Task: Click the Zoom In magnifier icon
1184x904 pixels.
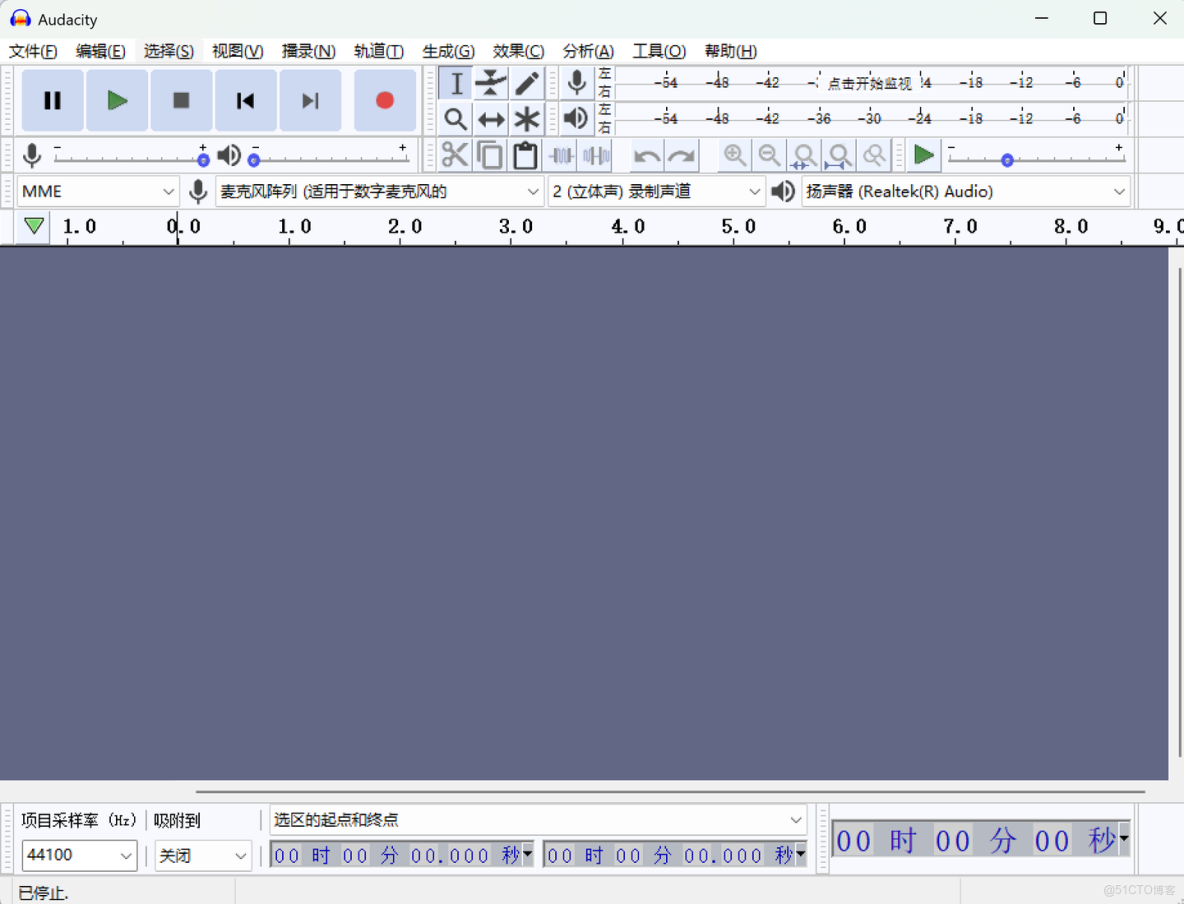Action: [735, 155]
